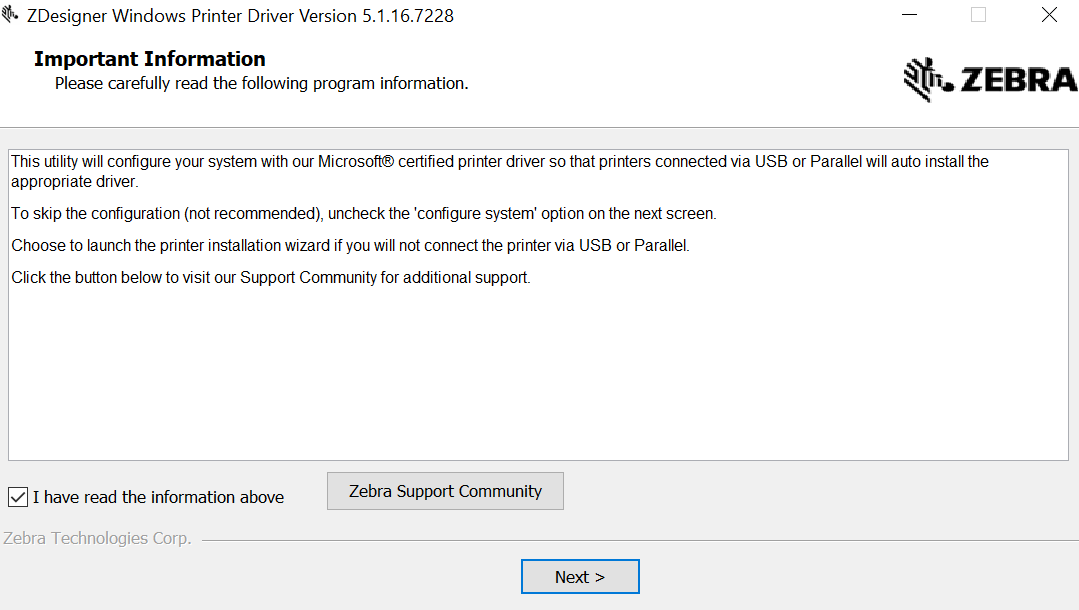This screenshot has width=1079, height=610.
Task: Toggle the information acknowledgment checkbox
Action: pos(17,497)
